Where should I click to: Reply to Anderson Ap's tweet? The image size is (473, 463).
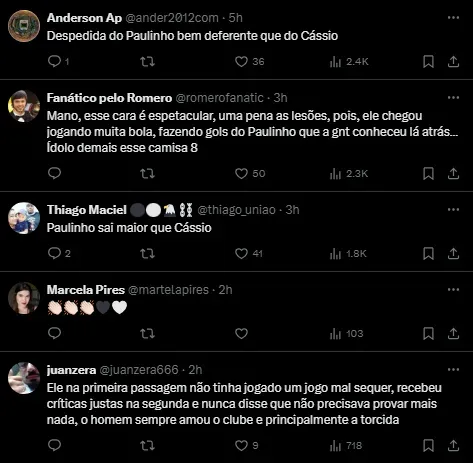[54, 61]
